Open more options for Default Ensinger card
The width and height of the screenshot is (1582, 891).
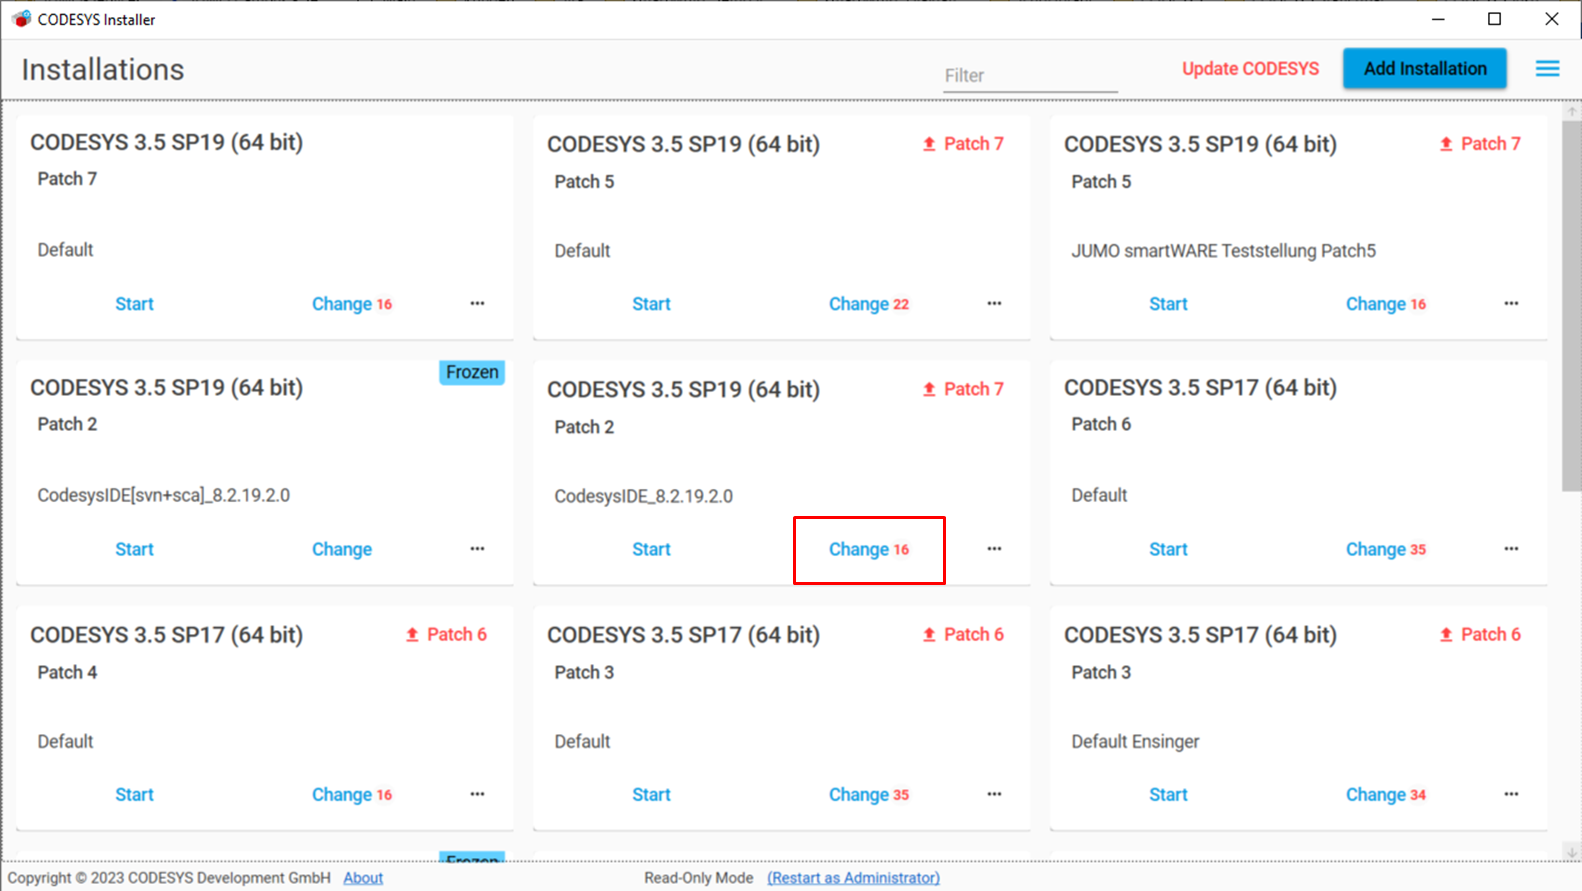click(1511, 794)
